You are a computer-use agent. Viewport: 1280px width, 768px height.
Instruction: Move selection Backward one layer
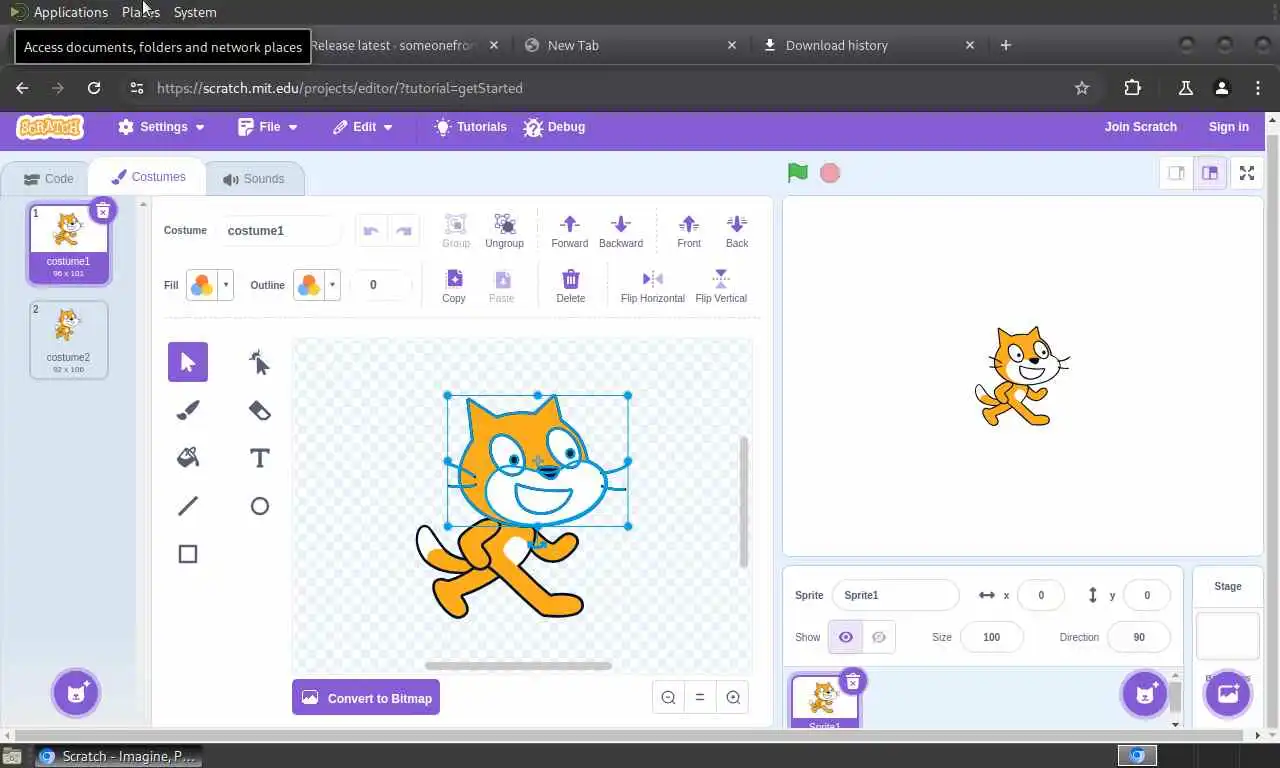621,231
